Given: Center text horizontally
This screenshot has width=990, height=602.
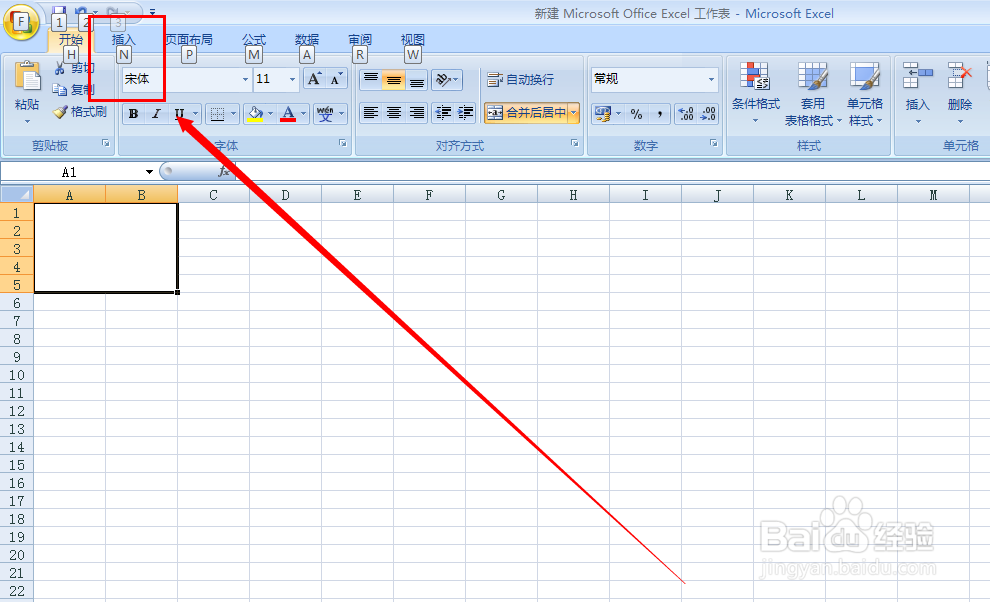Looking at the screenshot, I should point(393,113).
